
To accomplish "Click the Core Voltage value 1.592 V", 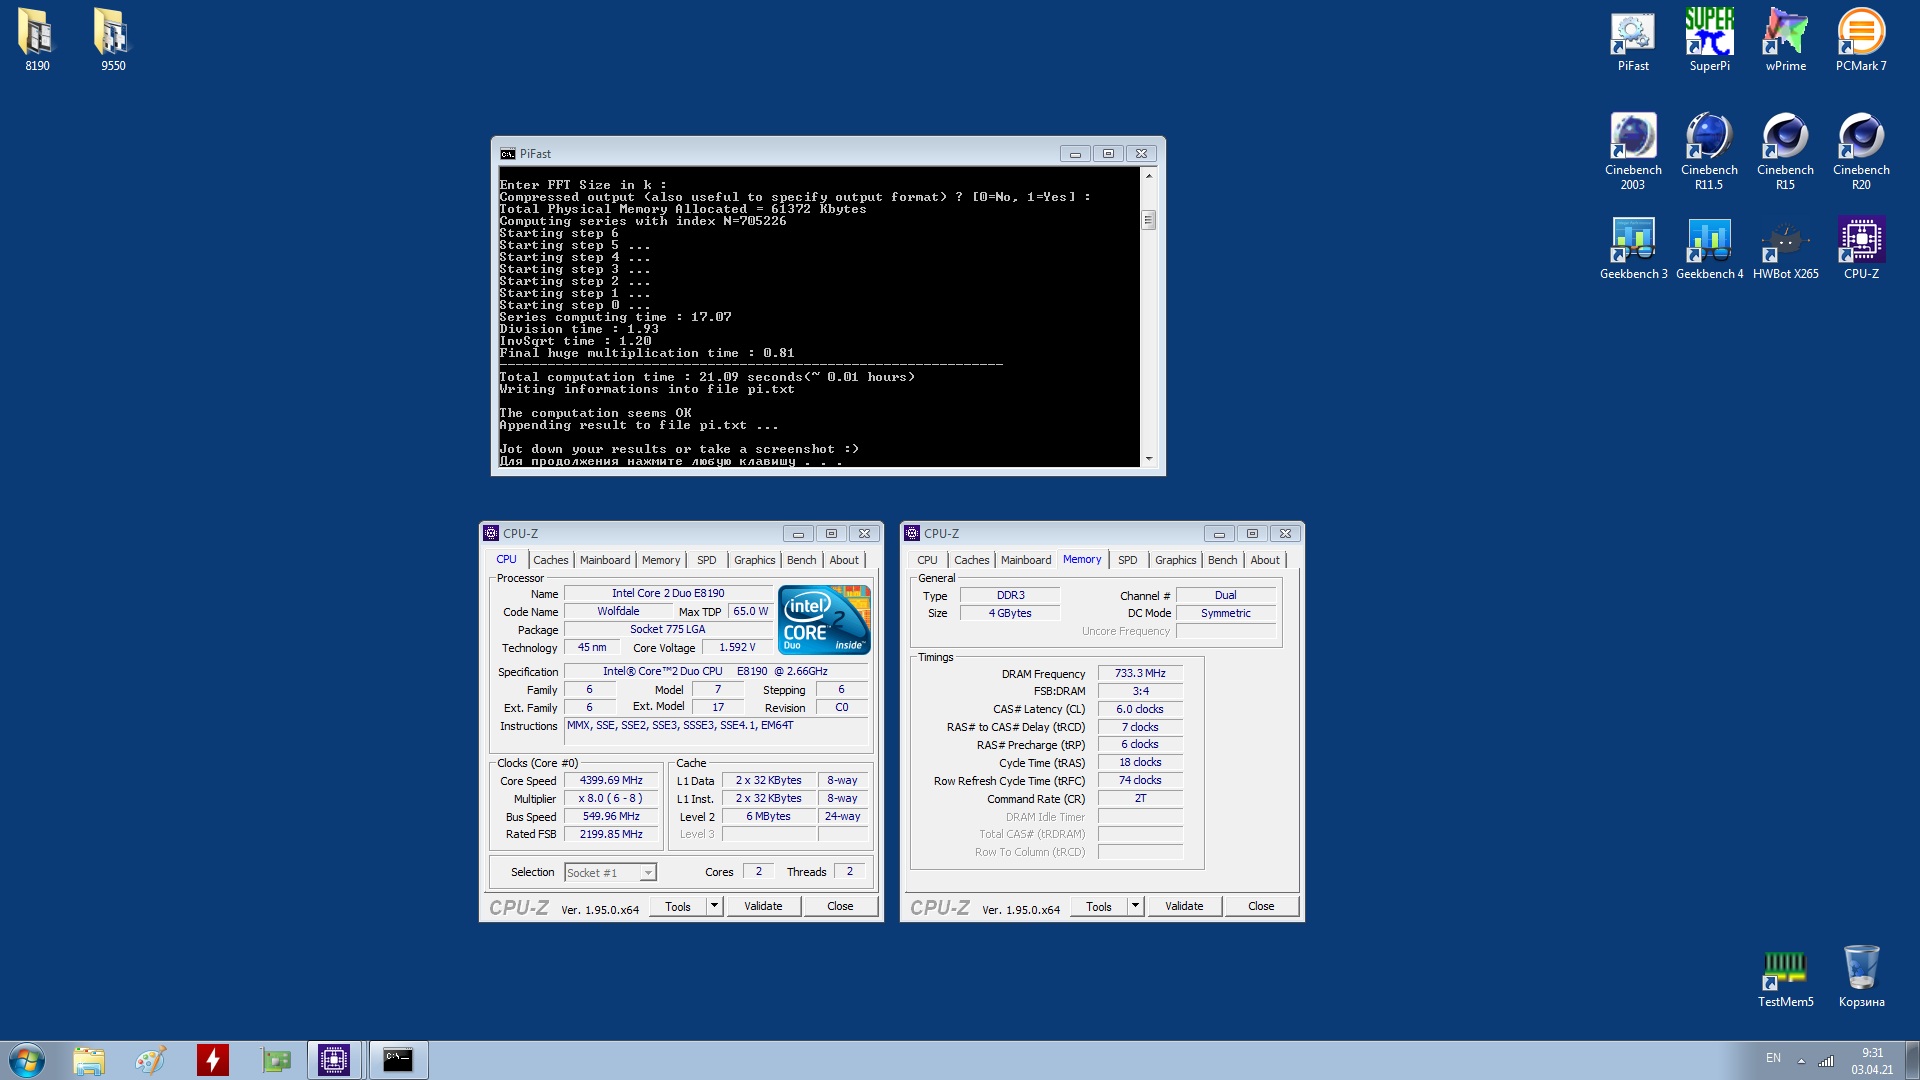I will click(x=737, y=647).
